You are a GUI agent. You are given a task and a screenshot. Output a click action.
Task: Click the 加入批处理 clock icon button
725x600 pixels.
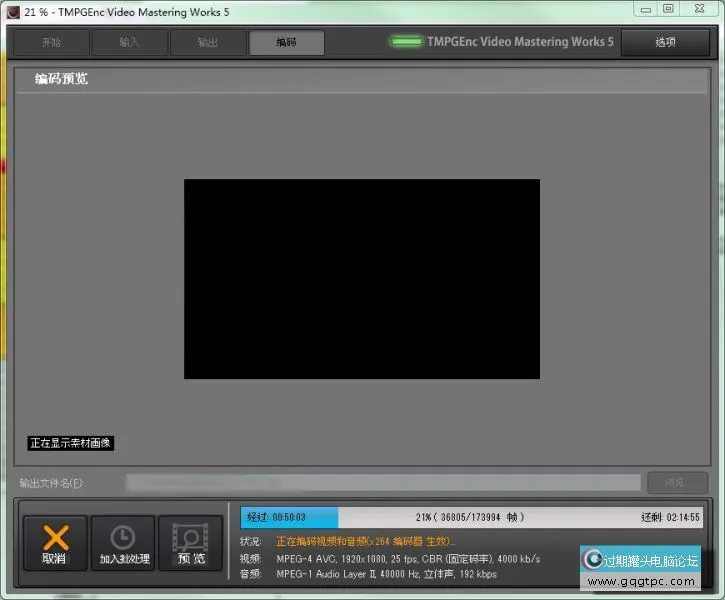[123, 543]
